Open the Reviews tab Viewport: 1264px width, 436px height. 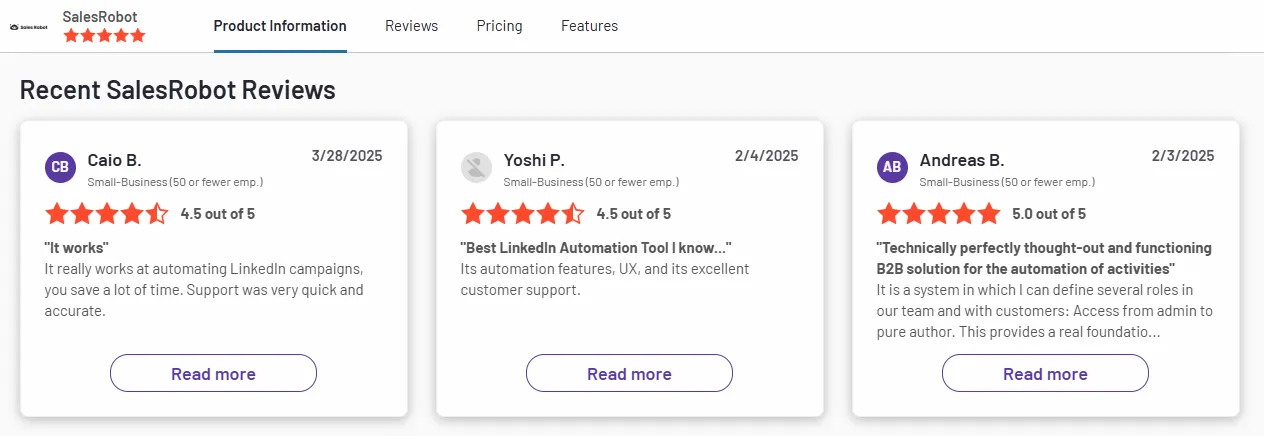[x=411, y=26]
